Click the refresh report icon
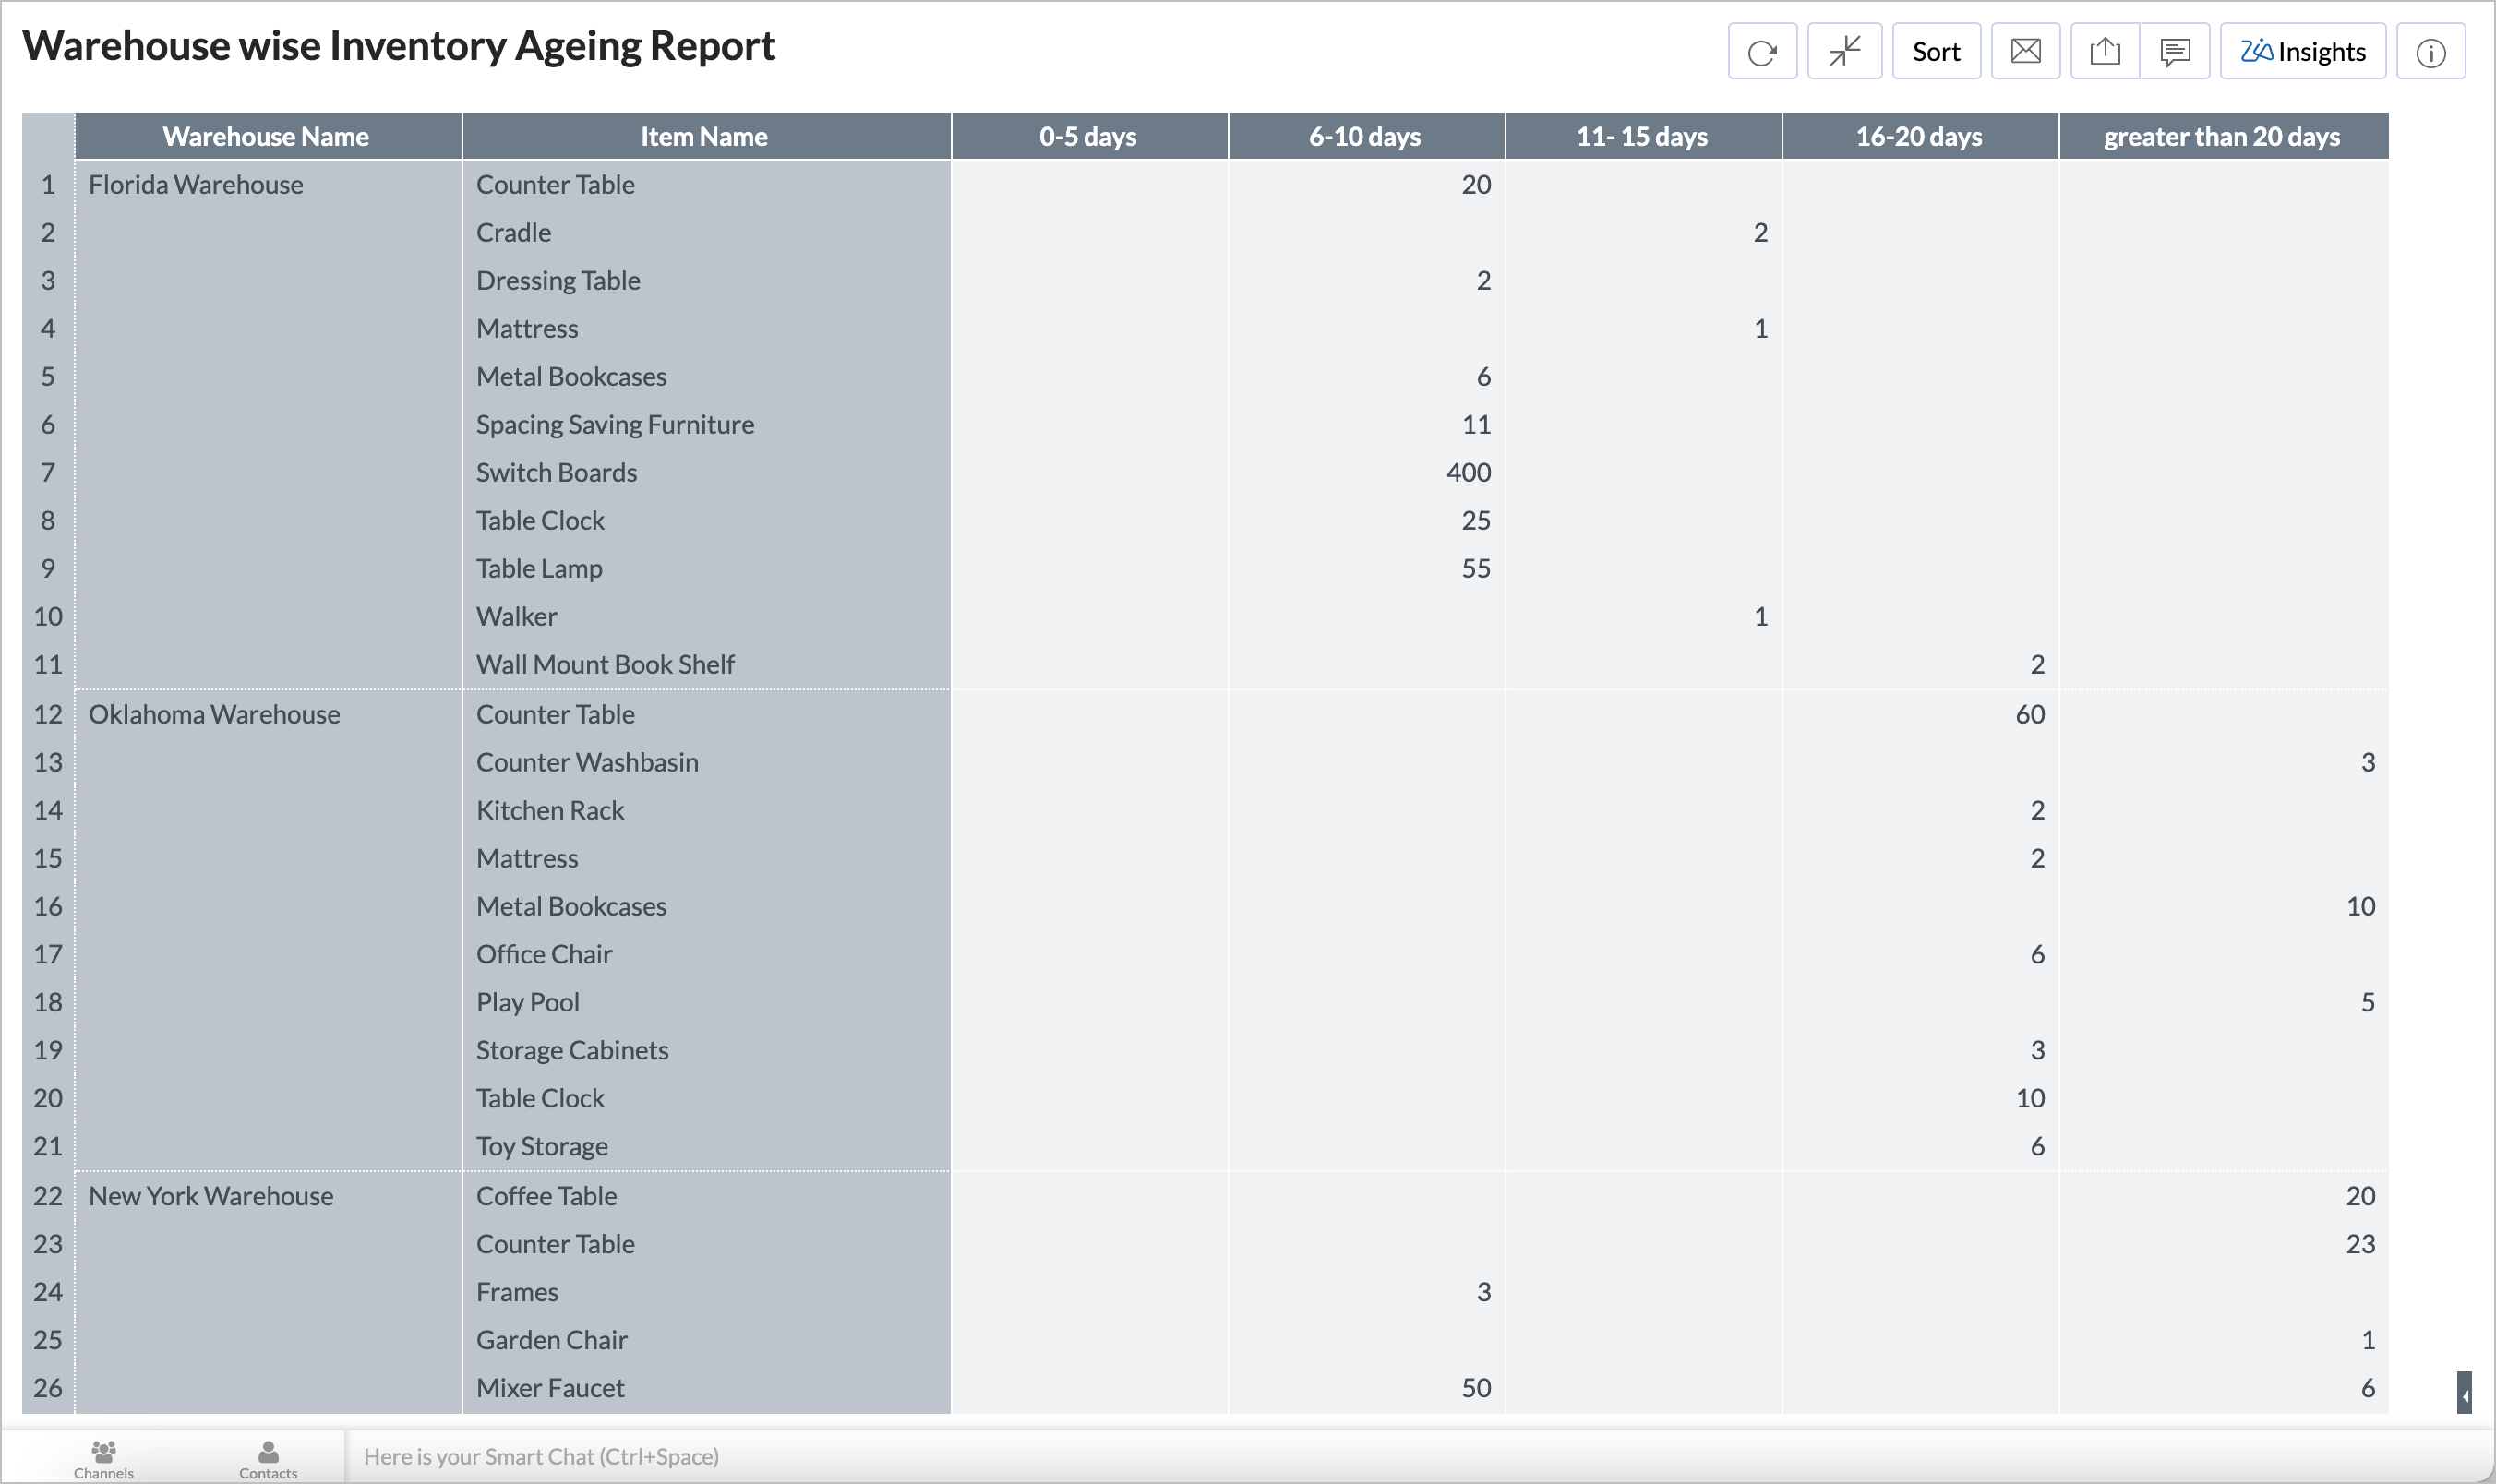 pyautogui.click(x=1761, y=51)
